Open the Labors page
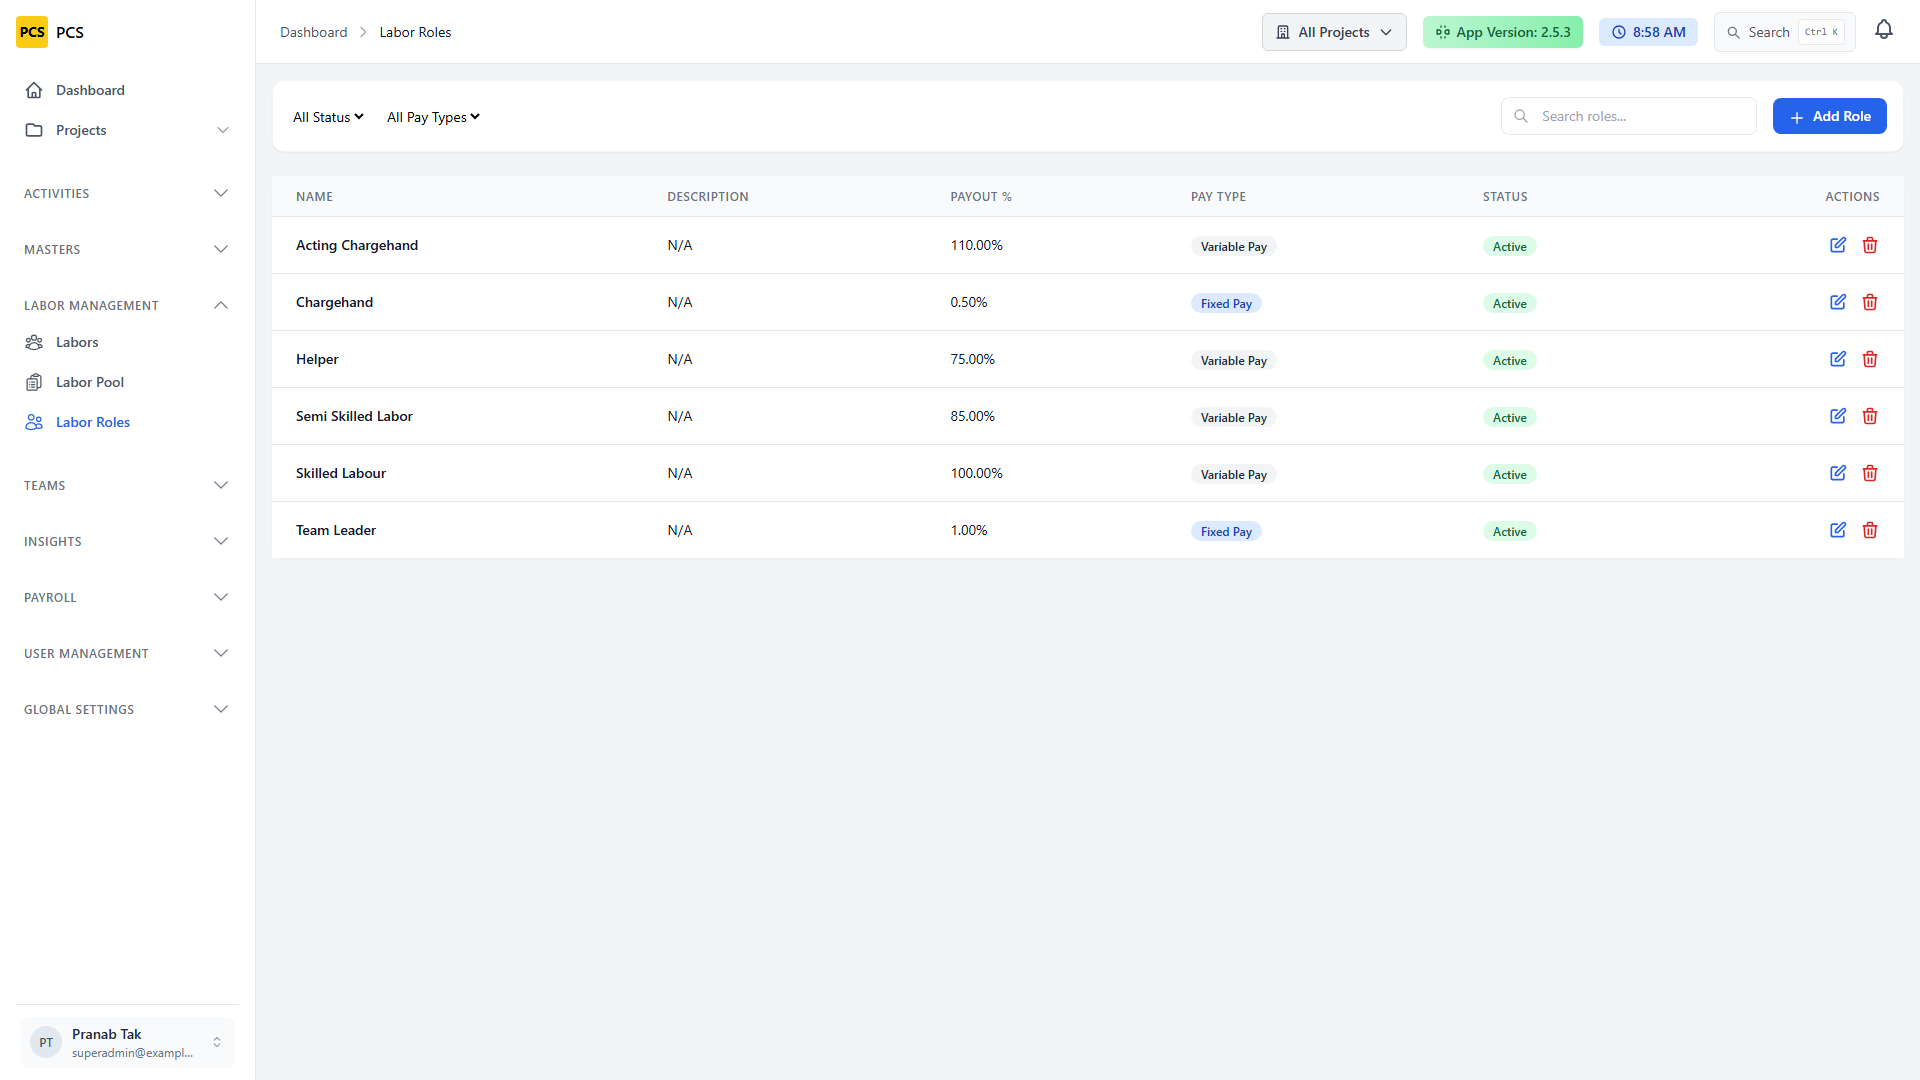Screen dimensions: 1920x1080 pyautogui.click(x=128, y=342)
